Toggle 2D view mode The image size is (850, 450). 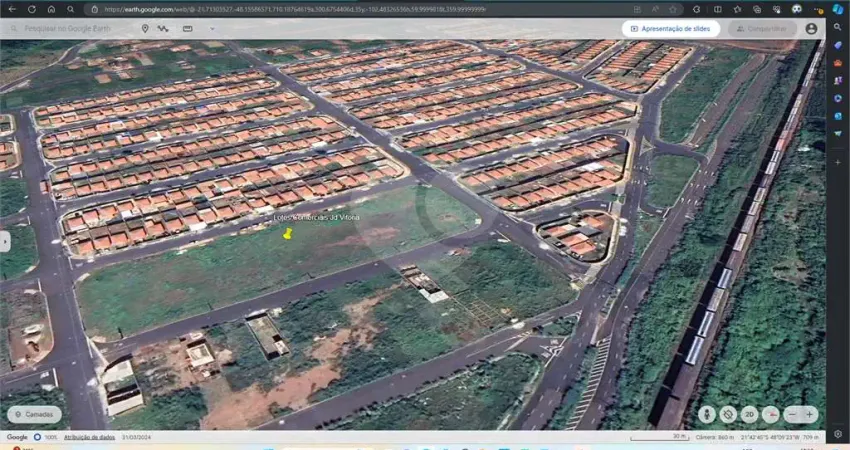point(749,414)
